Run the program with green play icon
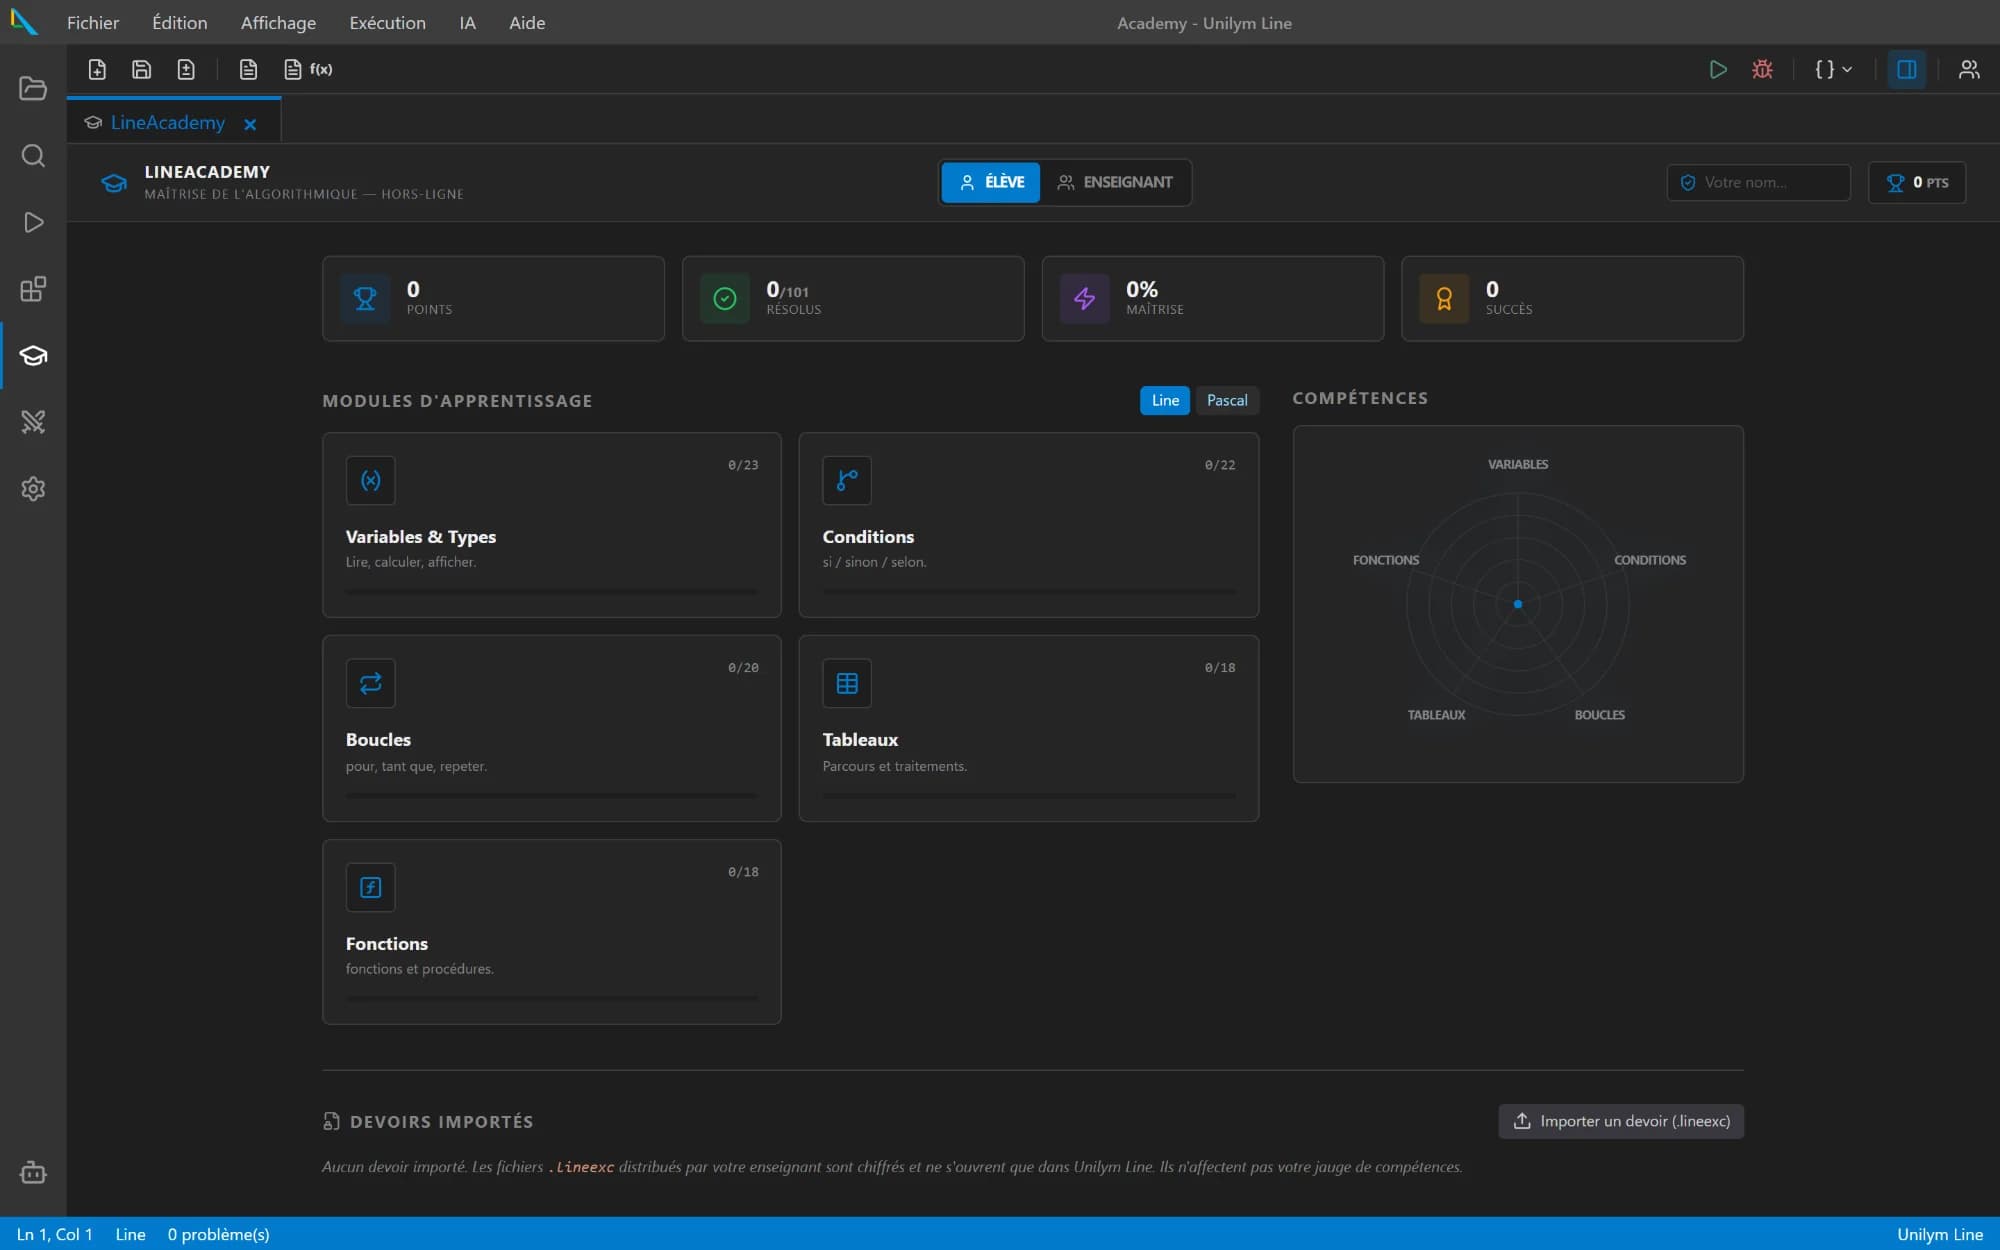The height and width of the screenshot is (1250, 2000). [1717, 69]
